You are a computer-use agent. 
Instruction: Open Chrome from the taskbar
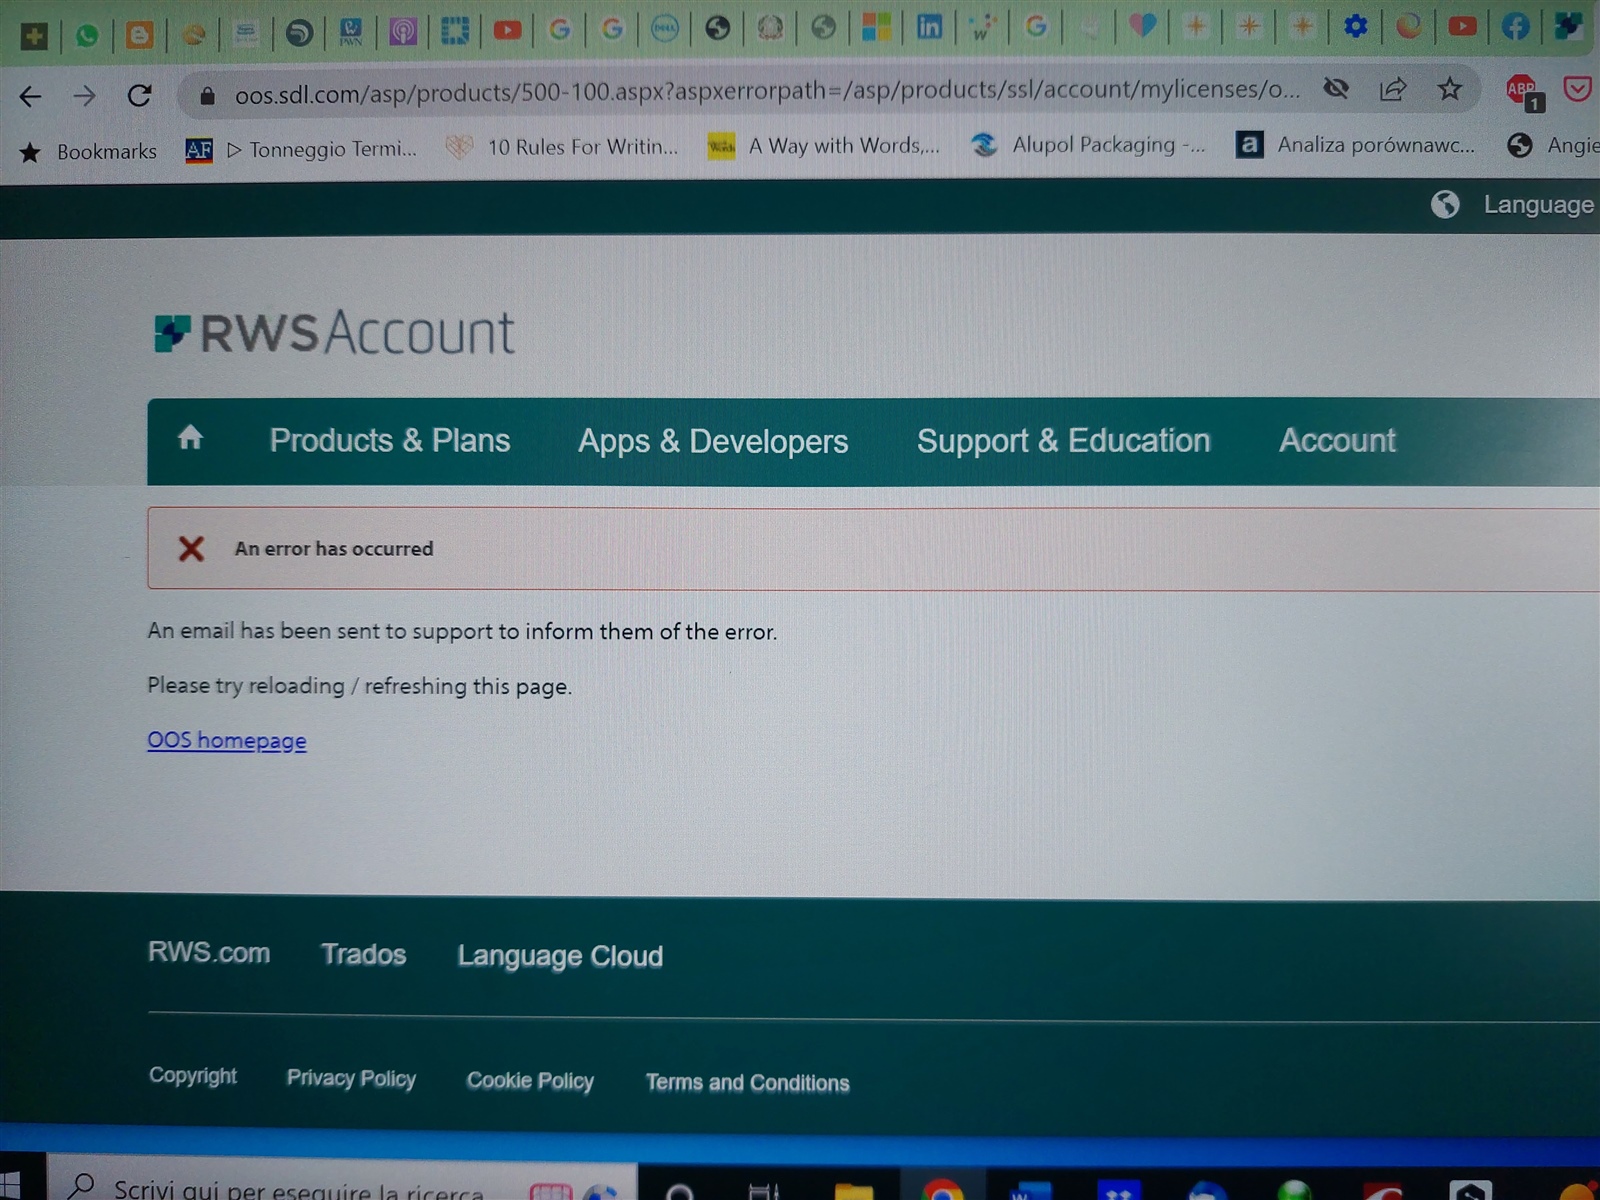942,1190
